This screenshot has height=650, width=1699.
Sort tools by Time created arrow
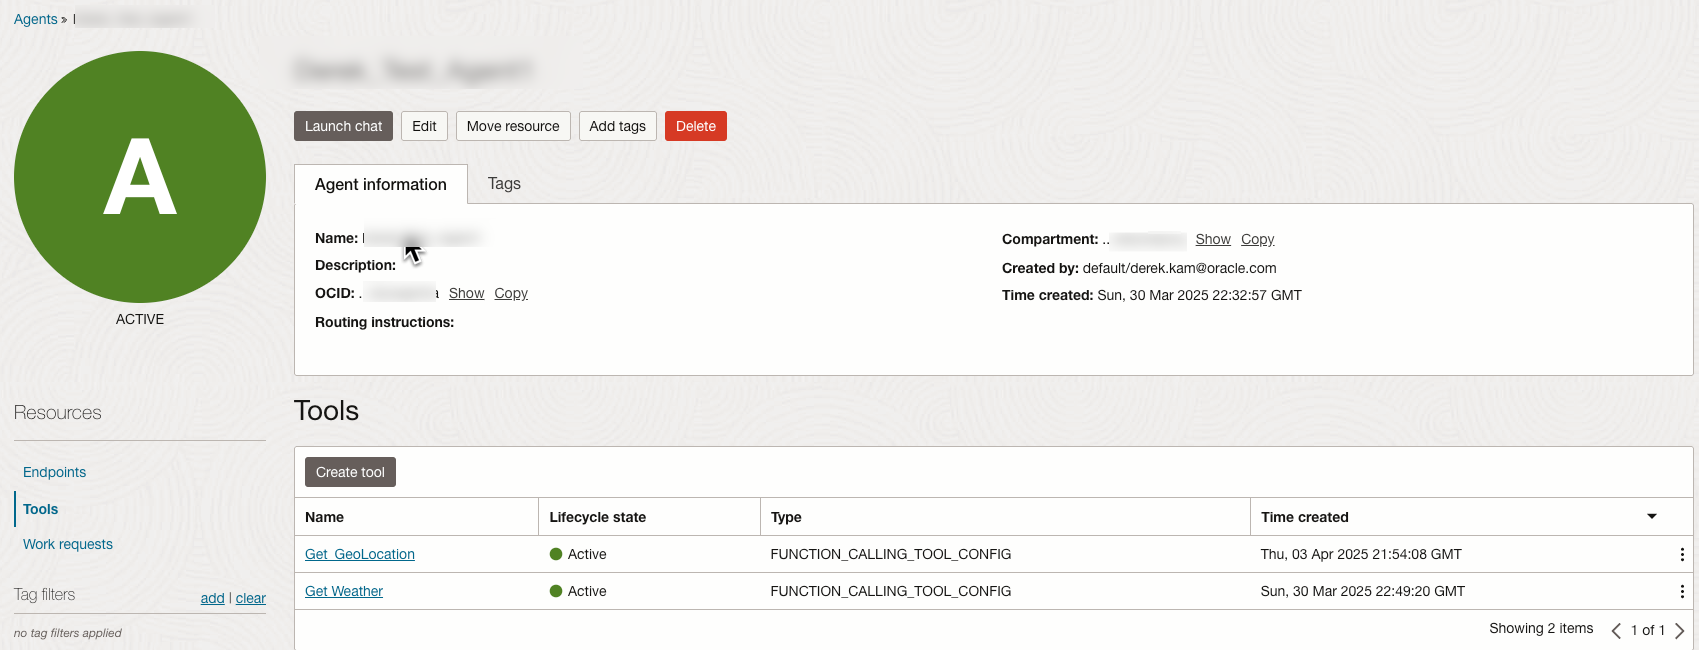tap(1651, 516)
